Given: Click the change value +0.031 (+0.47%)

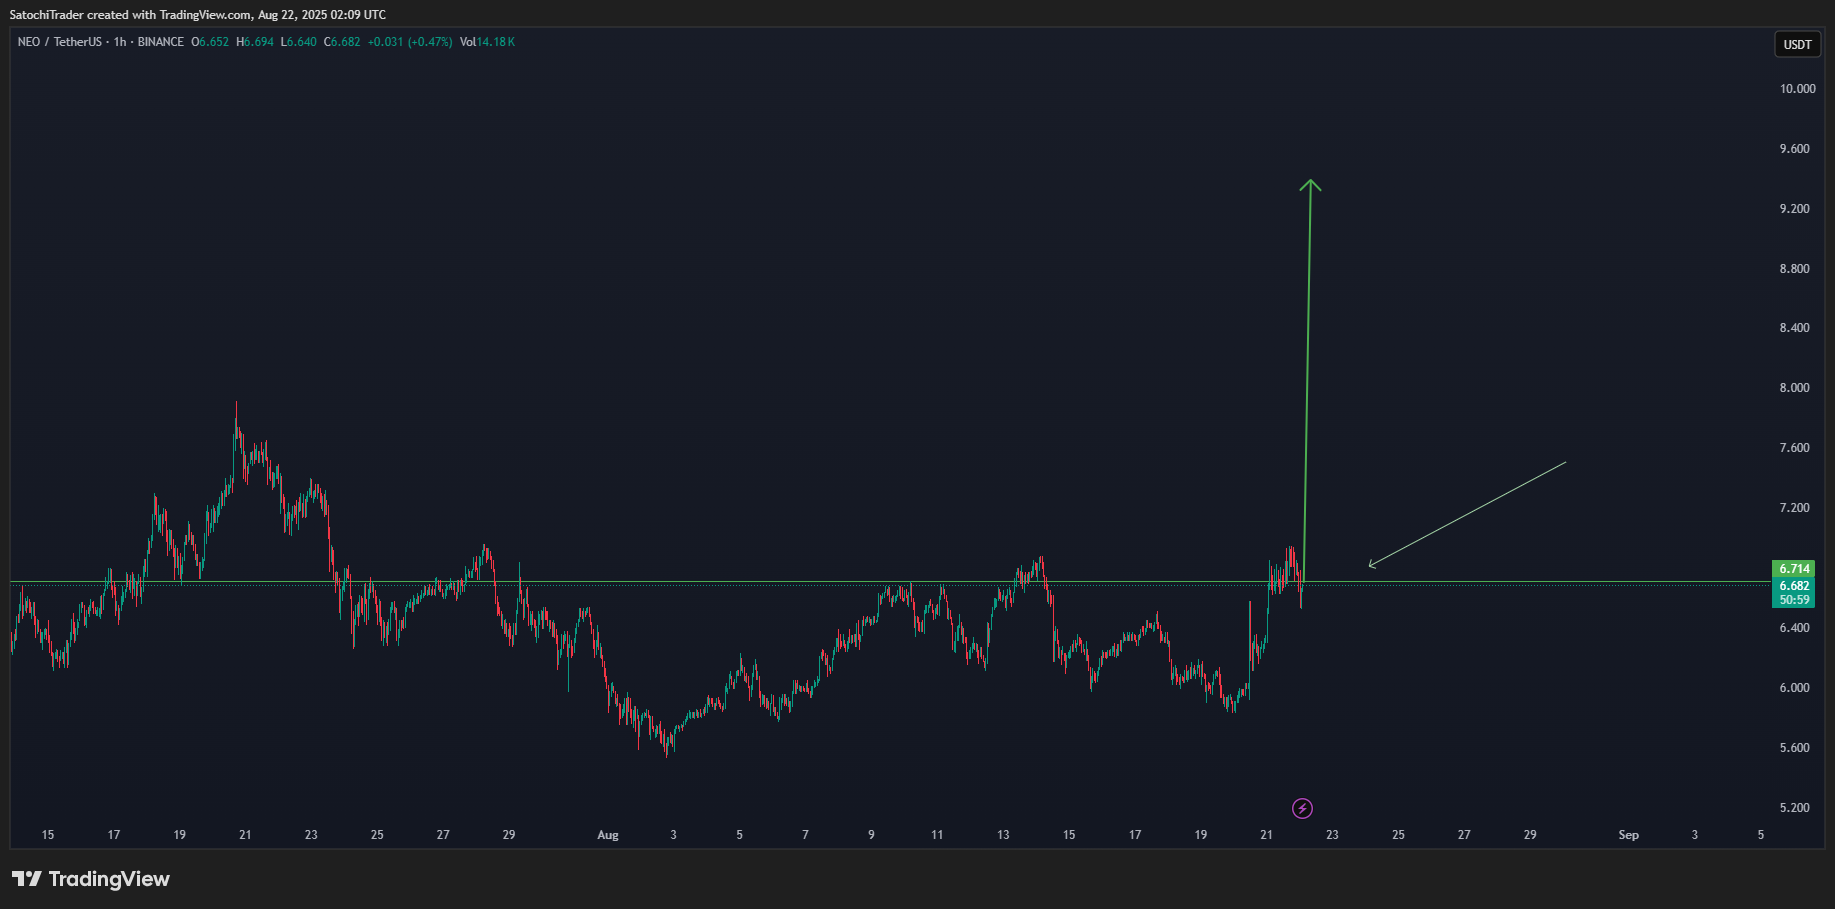Looking at the screenshot, I should pos(410,42).
